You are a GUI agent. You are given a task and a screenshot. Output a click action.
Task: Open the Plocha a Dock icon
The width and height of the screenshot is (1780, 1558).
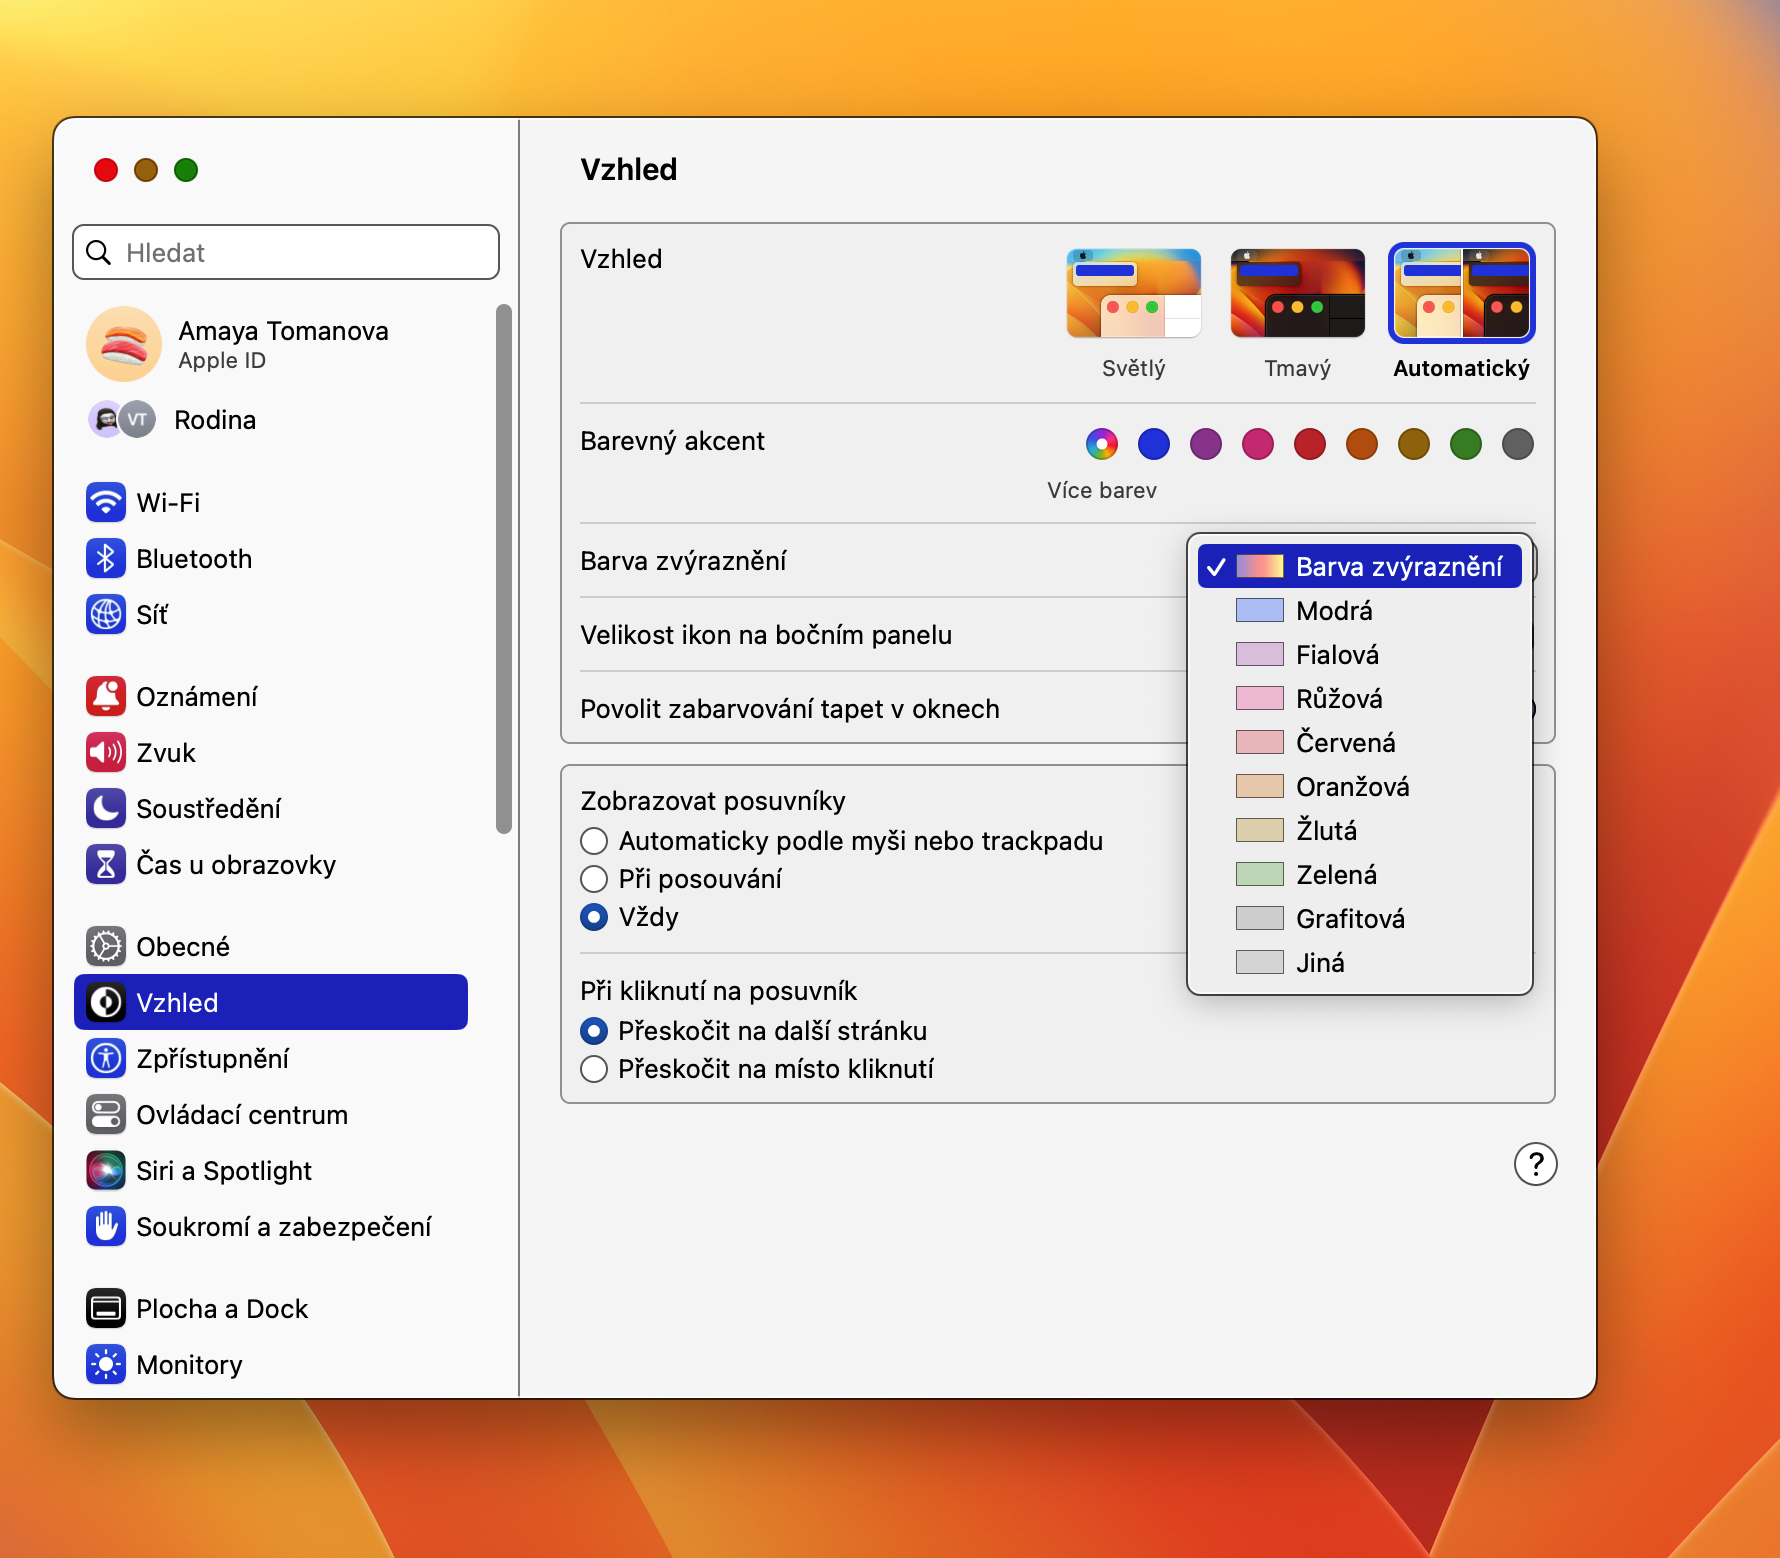tap(106, 1308)
